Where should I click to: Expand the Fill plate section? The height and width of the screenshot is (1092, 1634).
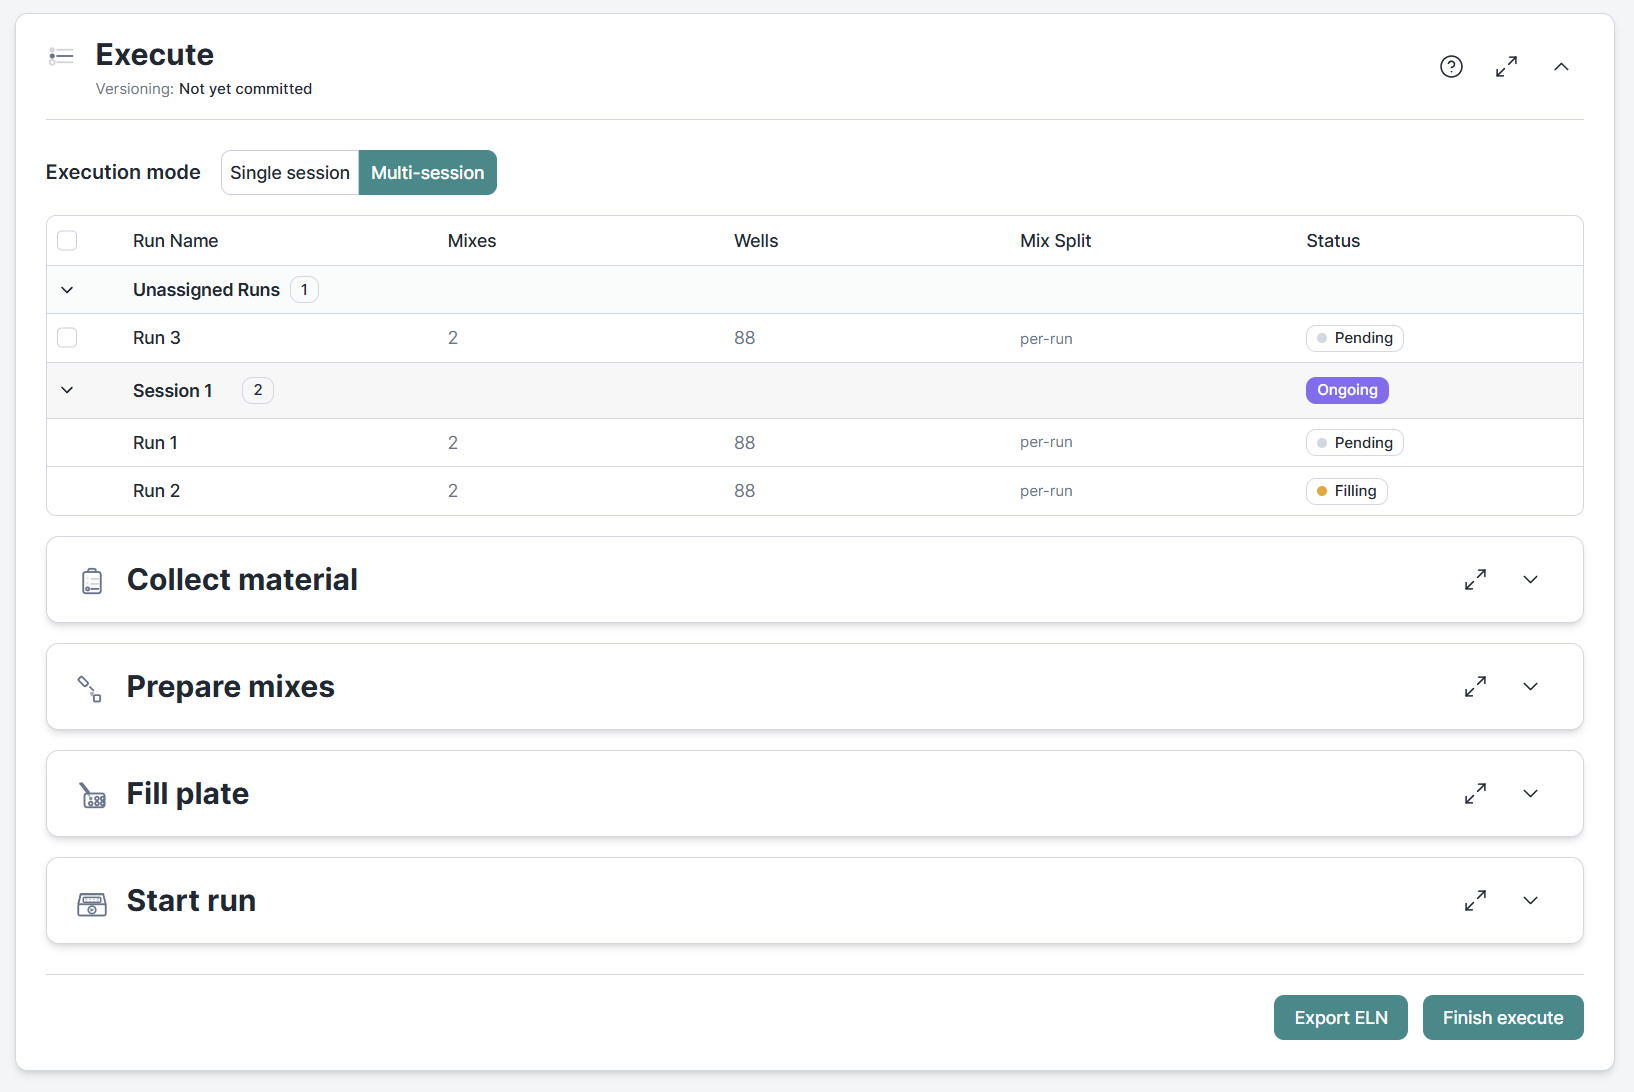[1530, 793]
